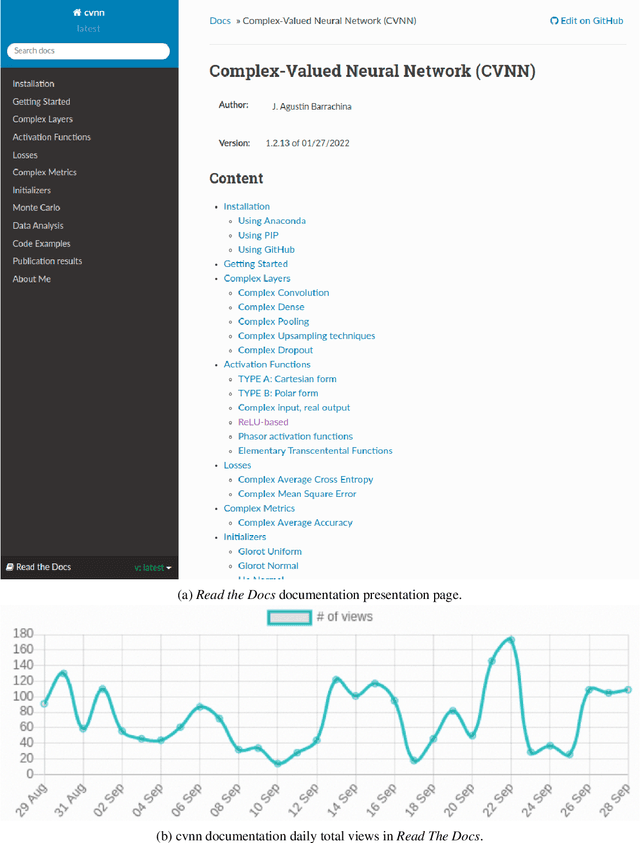
Task: Open Publication results in the sidebar
Action: (47, 261)
